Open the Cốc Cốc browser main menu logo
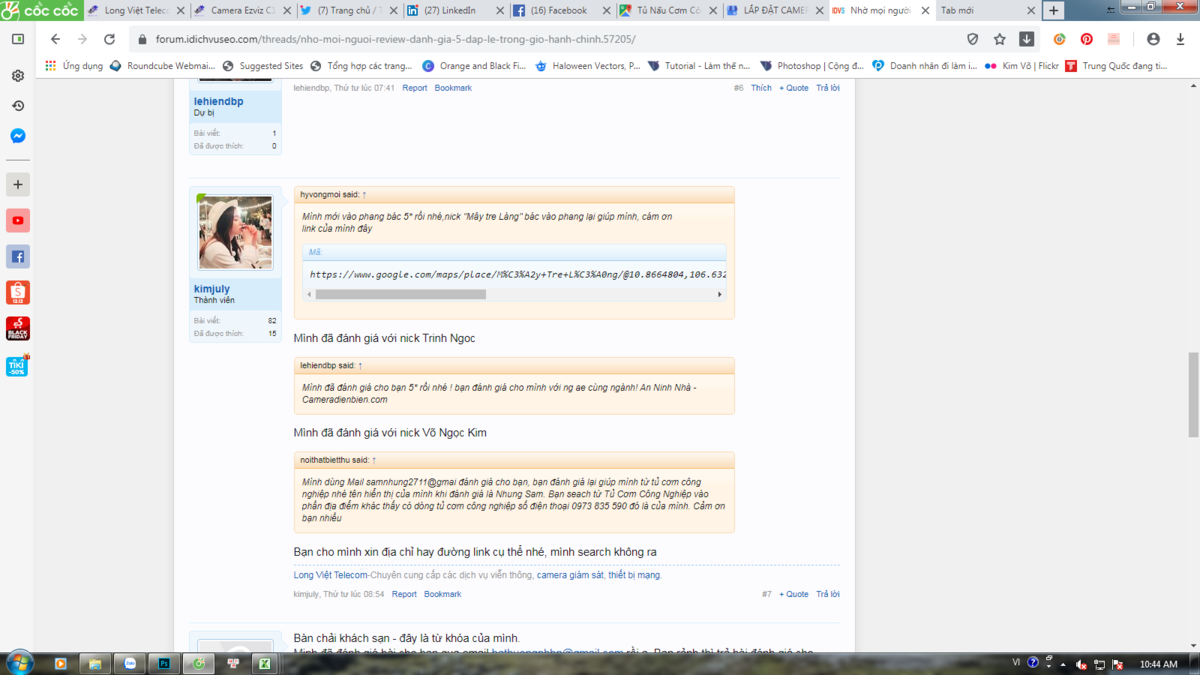The image size is (1200, 675). coord(40,10)
